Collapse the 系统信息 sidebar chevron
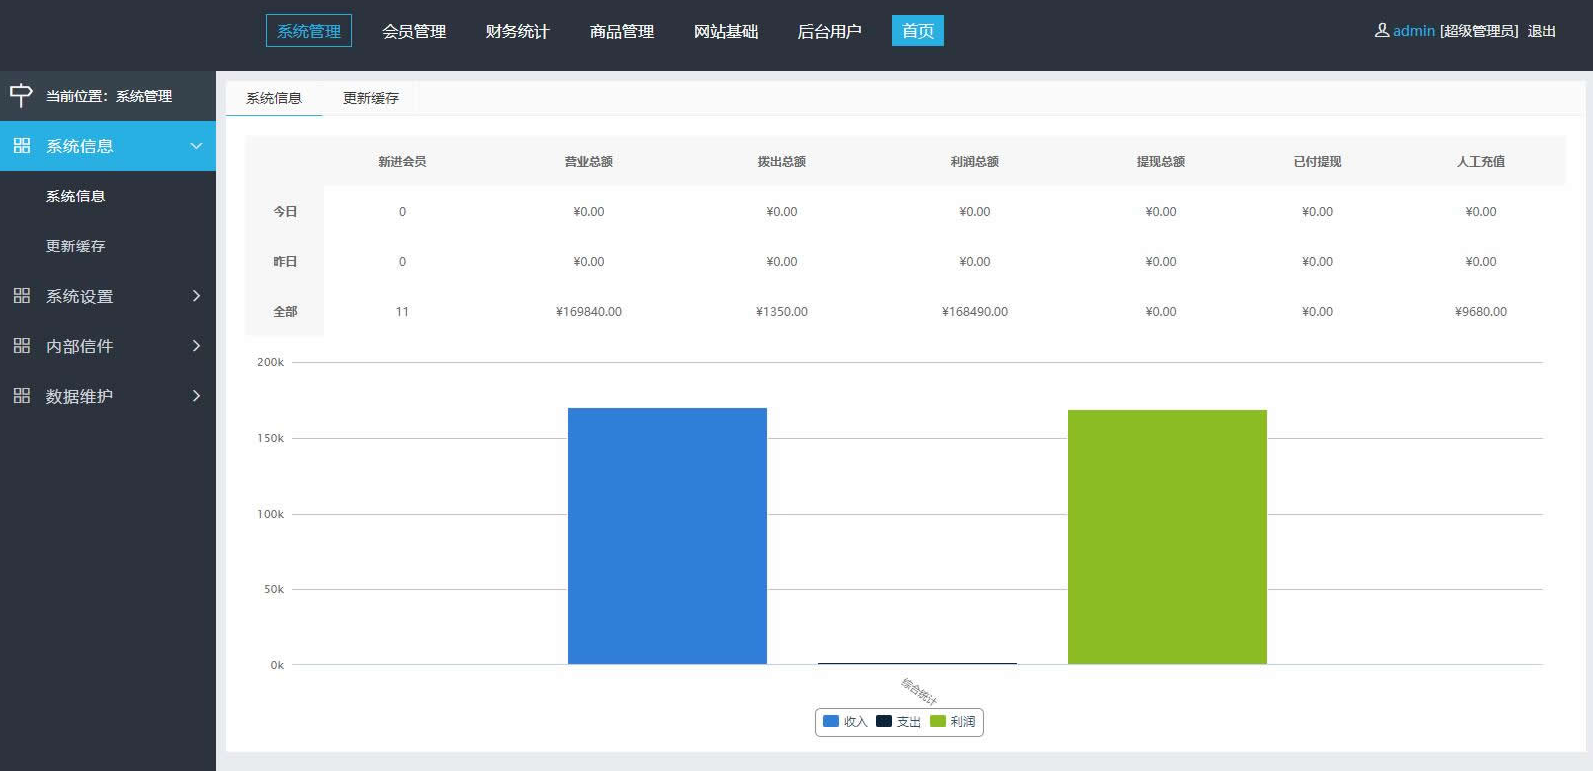Screen dimensions: 1593x771 (196, 146)
